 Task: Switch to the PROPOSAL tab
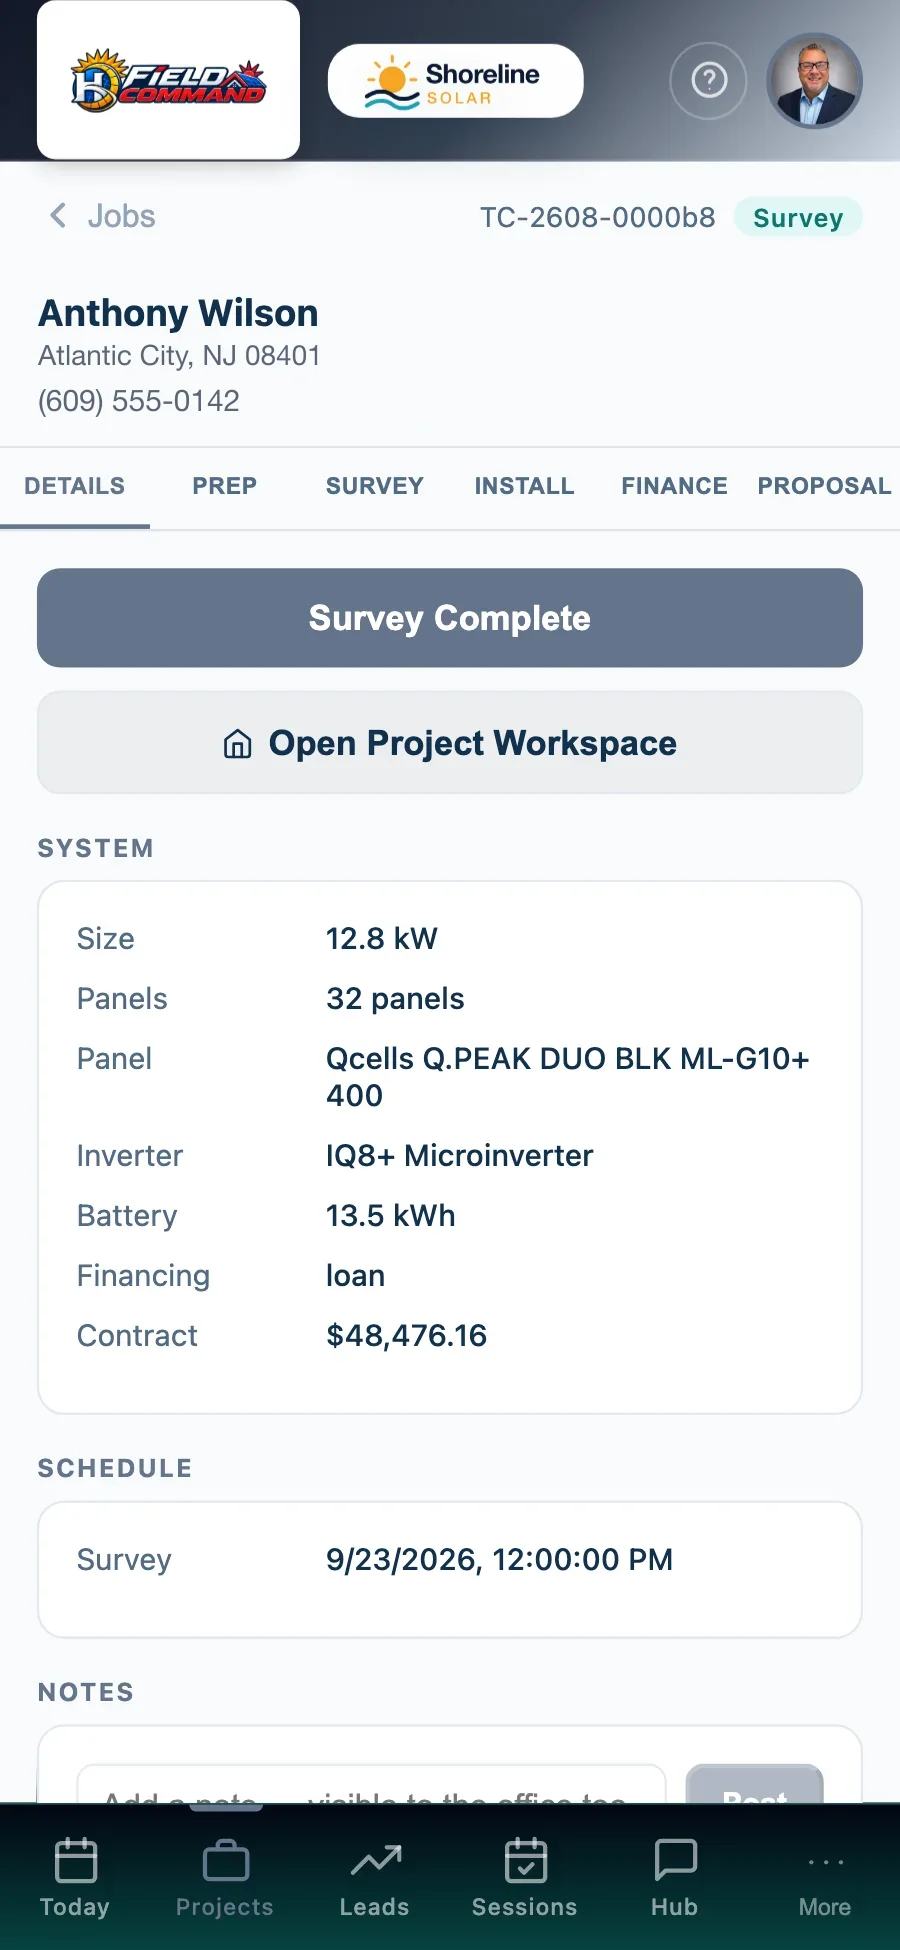coord(825,486)
